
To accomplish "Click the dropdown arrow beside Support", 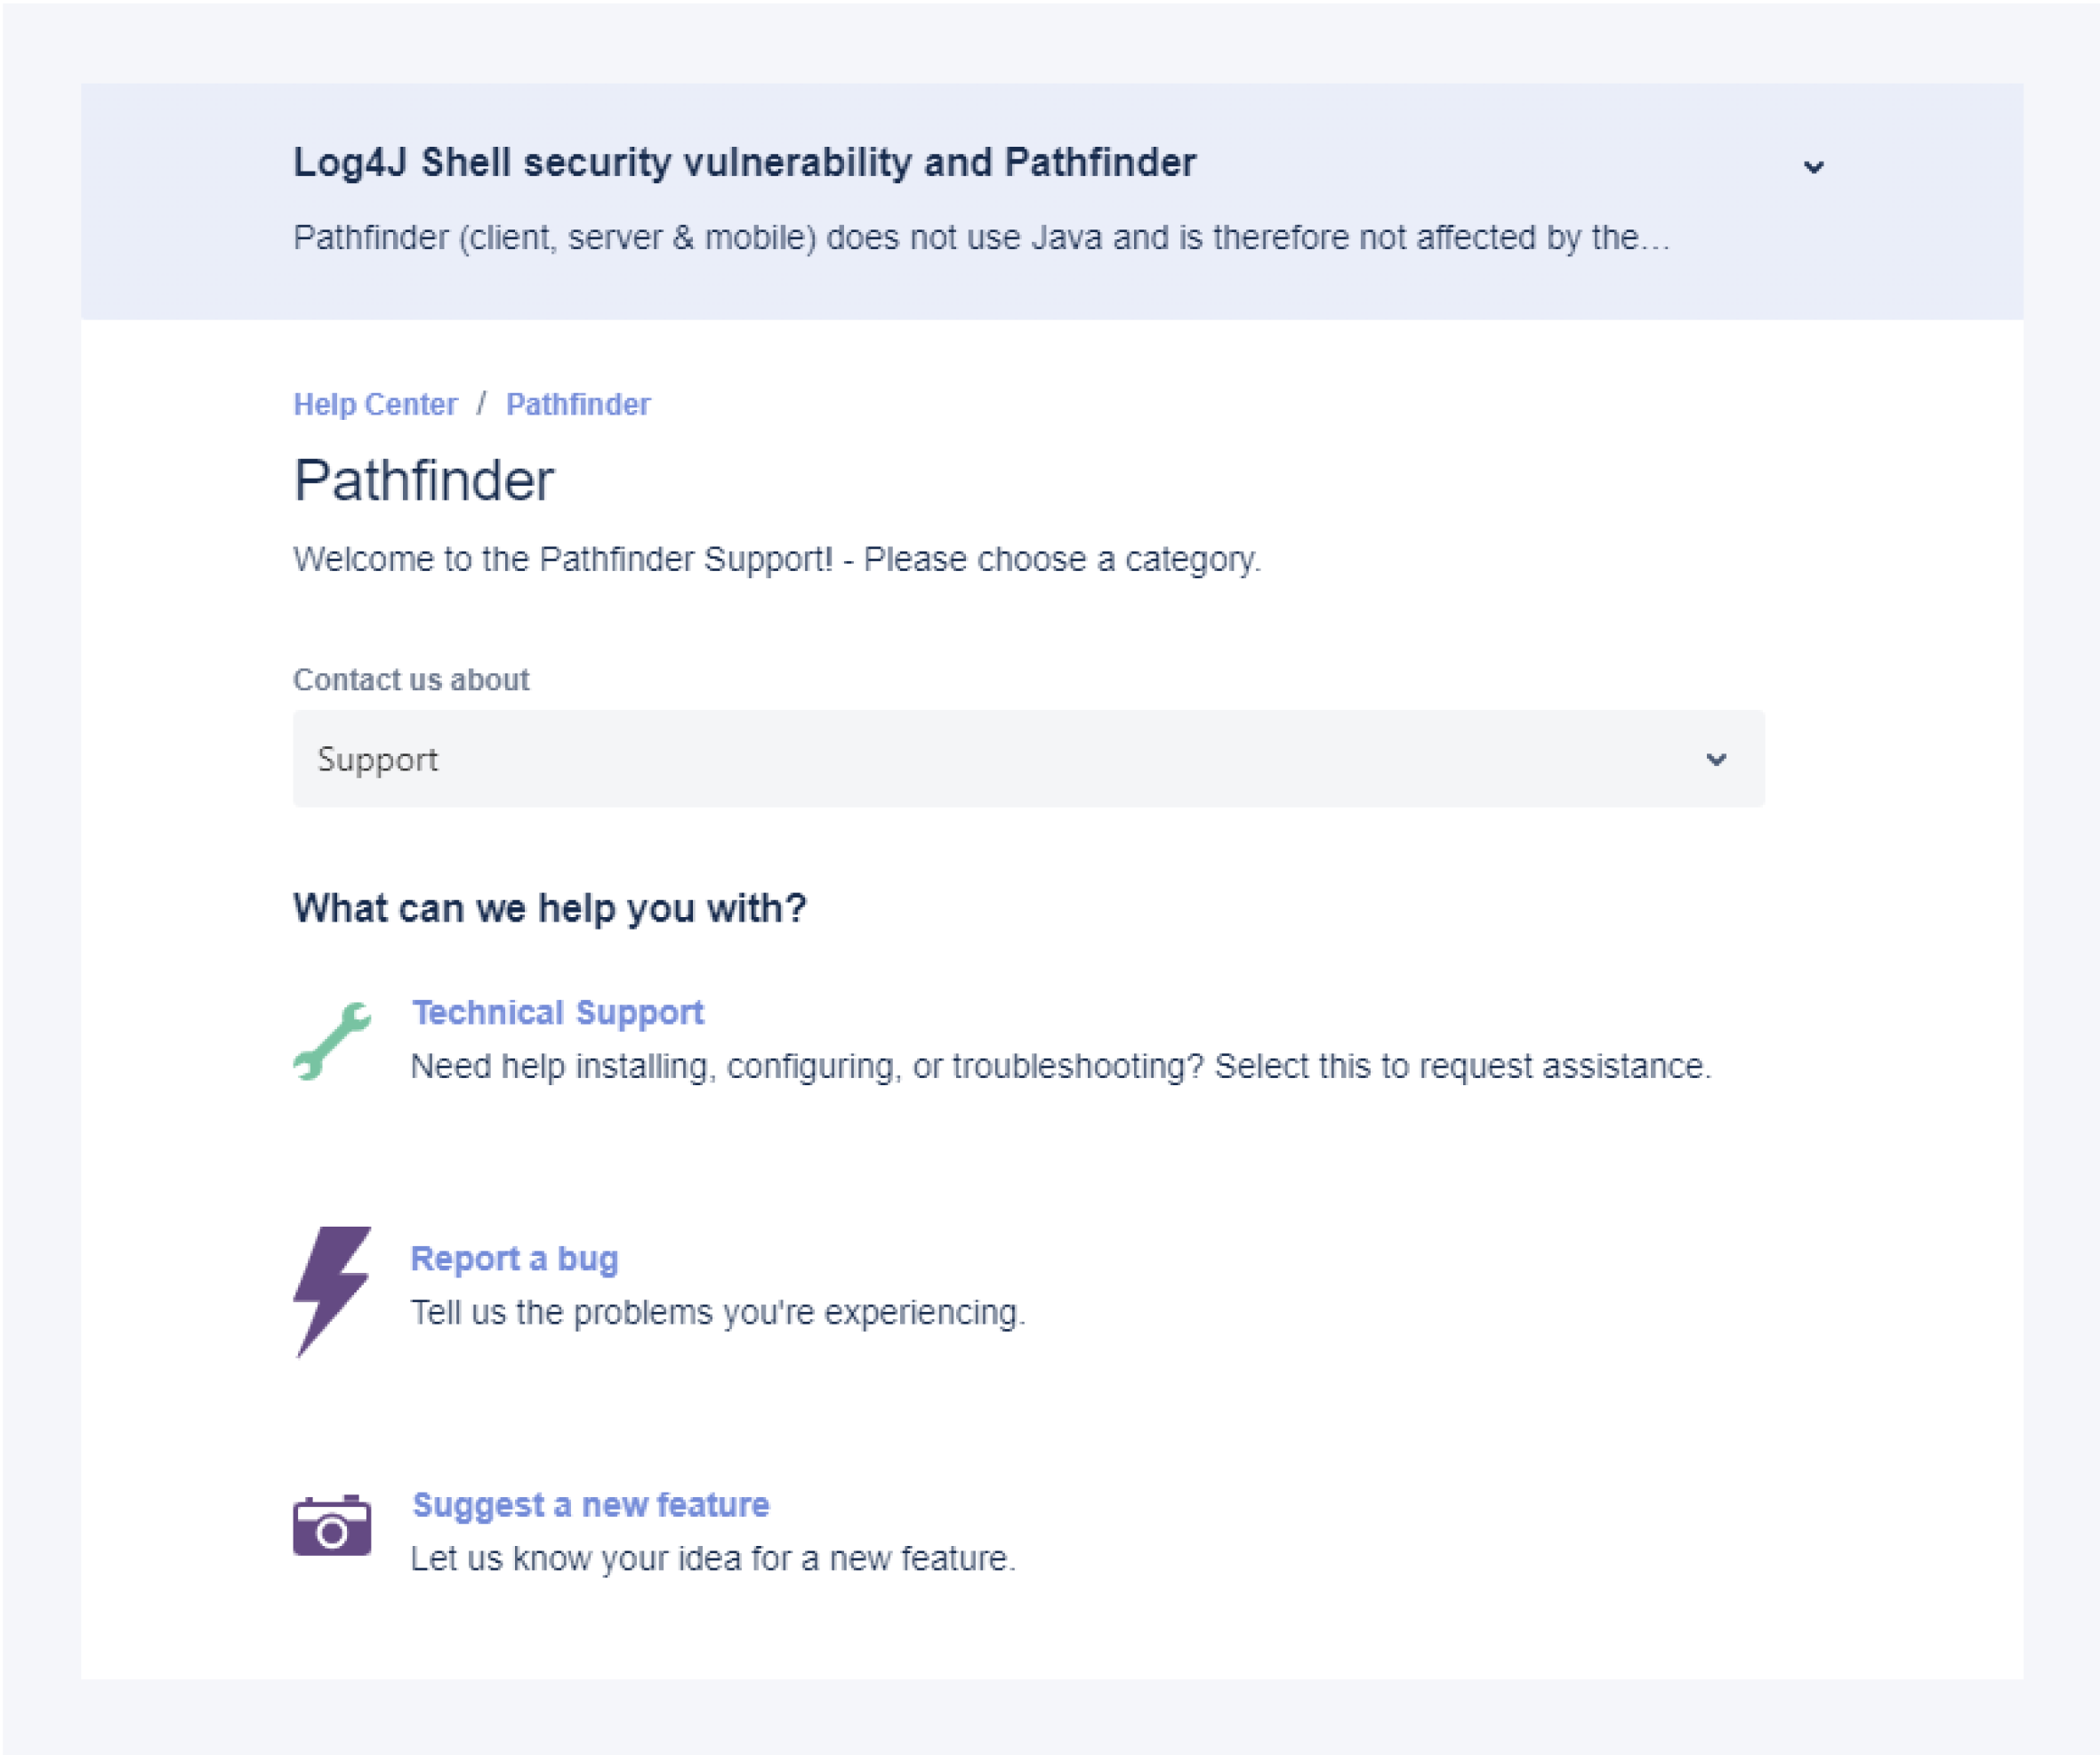I will (1716, 759).
